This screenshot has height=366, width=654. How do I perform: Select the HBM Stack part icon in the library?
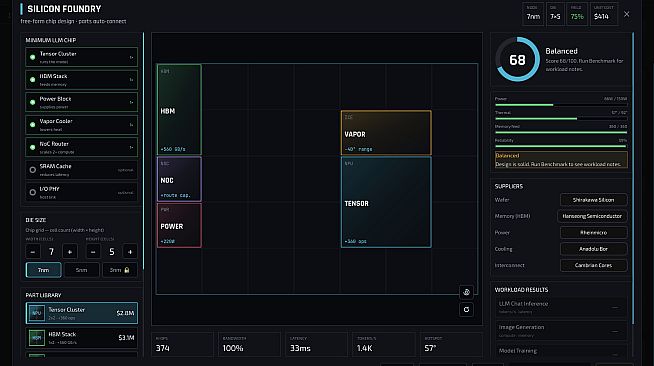coord(37,338)
